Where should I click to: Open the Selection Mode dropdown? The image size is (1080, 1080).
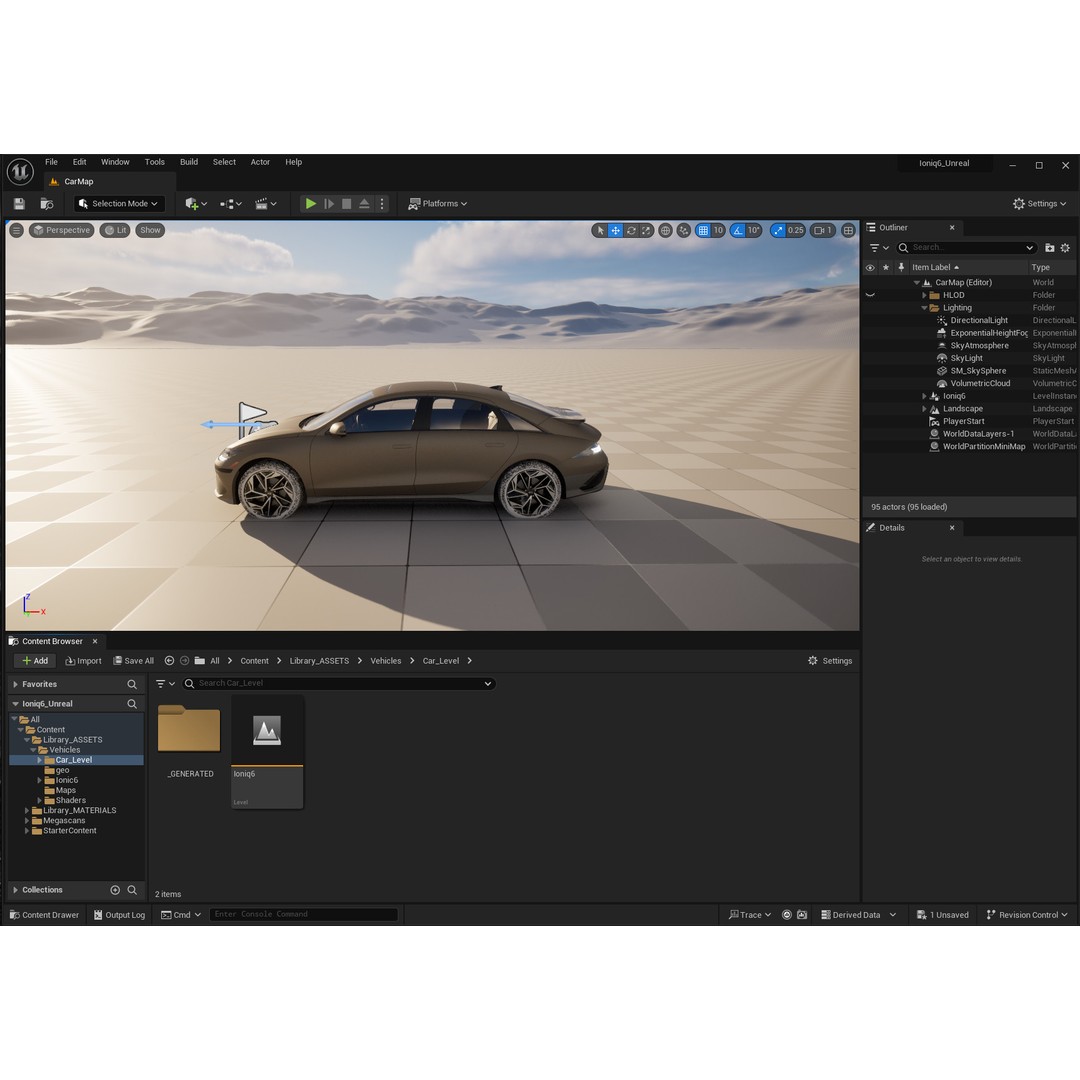pos(118,204)
